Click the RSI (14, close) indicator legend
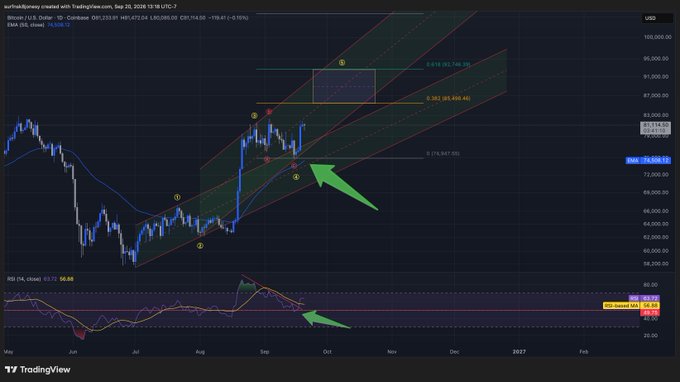680x382 pixels. coord(24,279)
